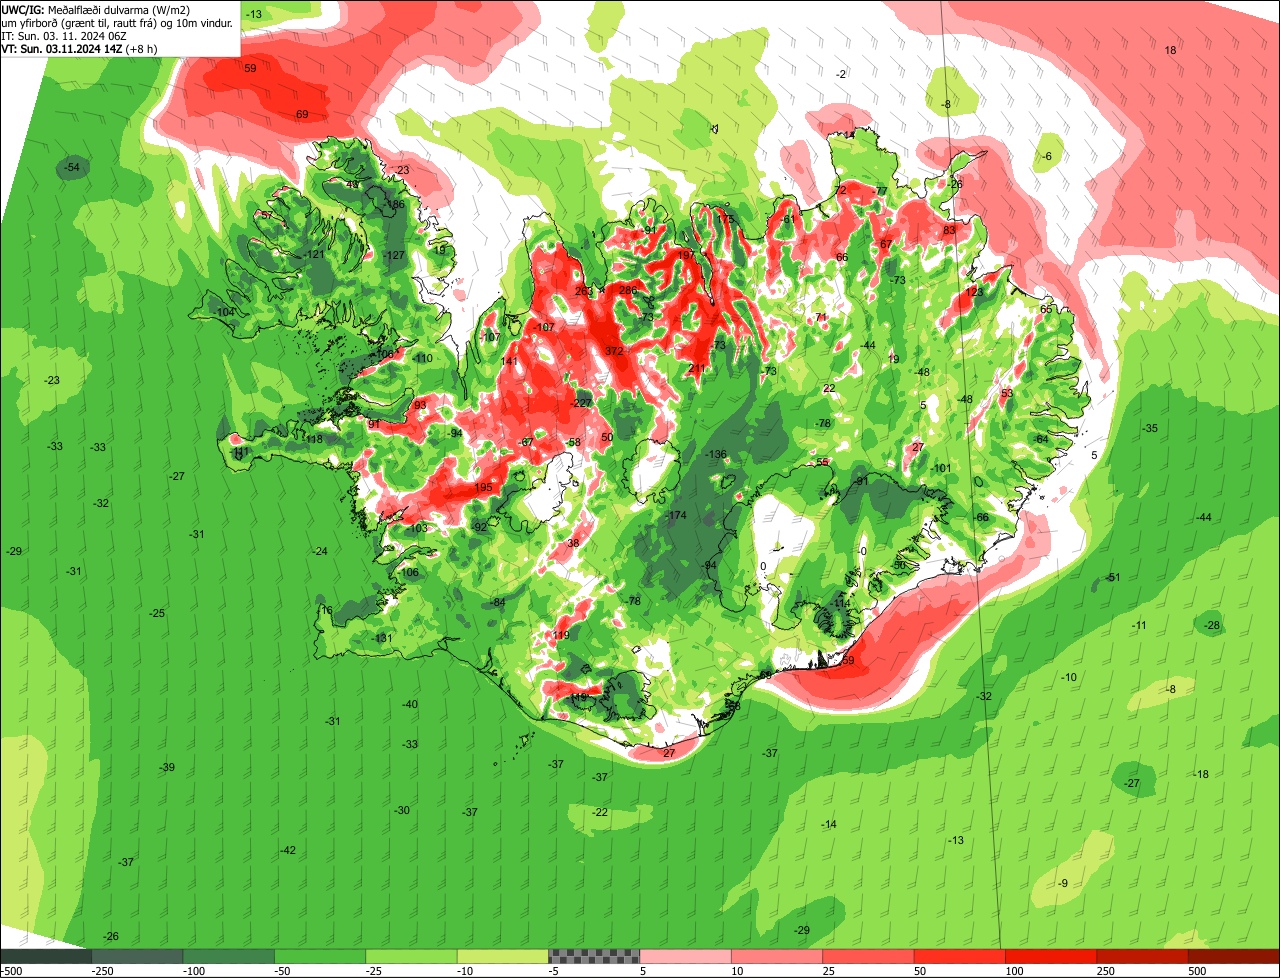Viewport: 1280px width, 978px height.
Task: Click the darkest green swatch between -500 and -250
Action: click(x=46, y=956)
